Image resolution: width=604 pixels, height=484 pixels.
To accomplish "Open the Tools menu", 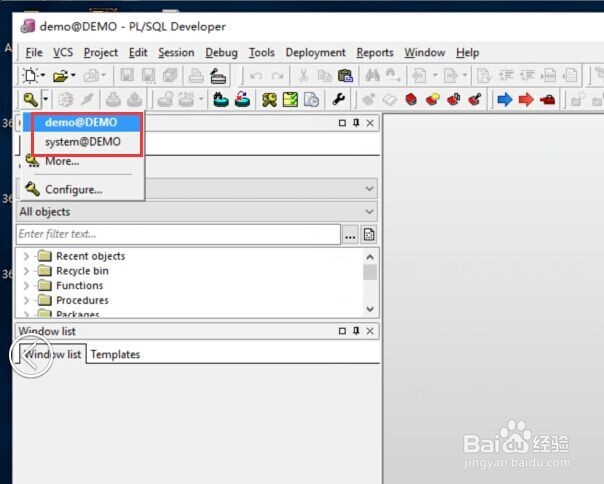I will click(262, 52).
